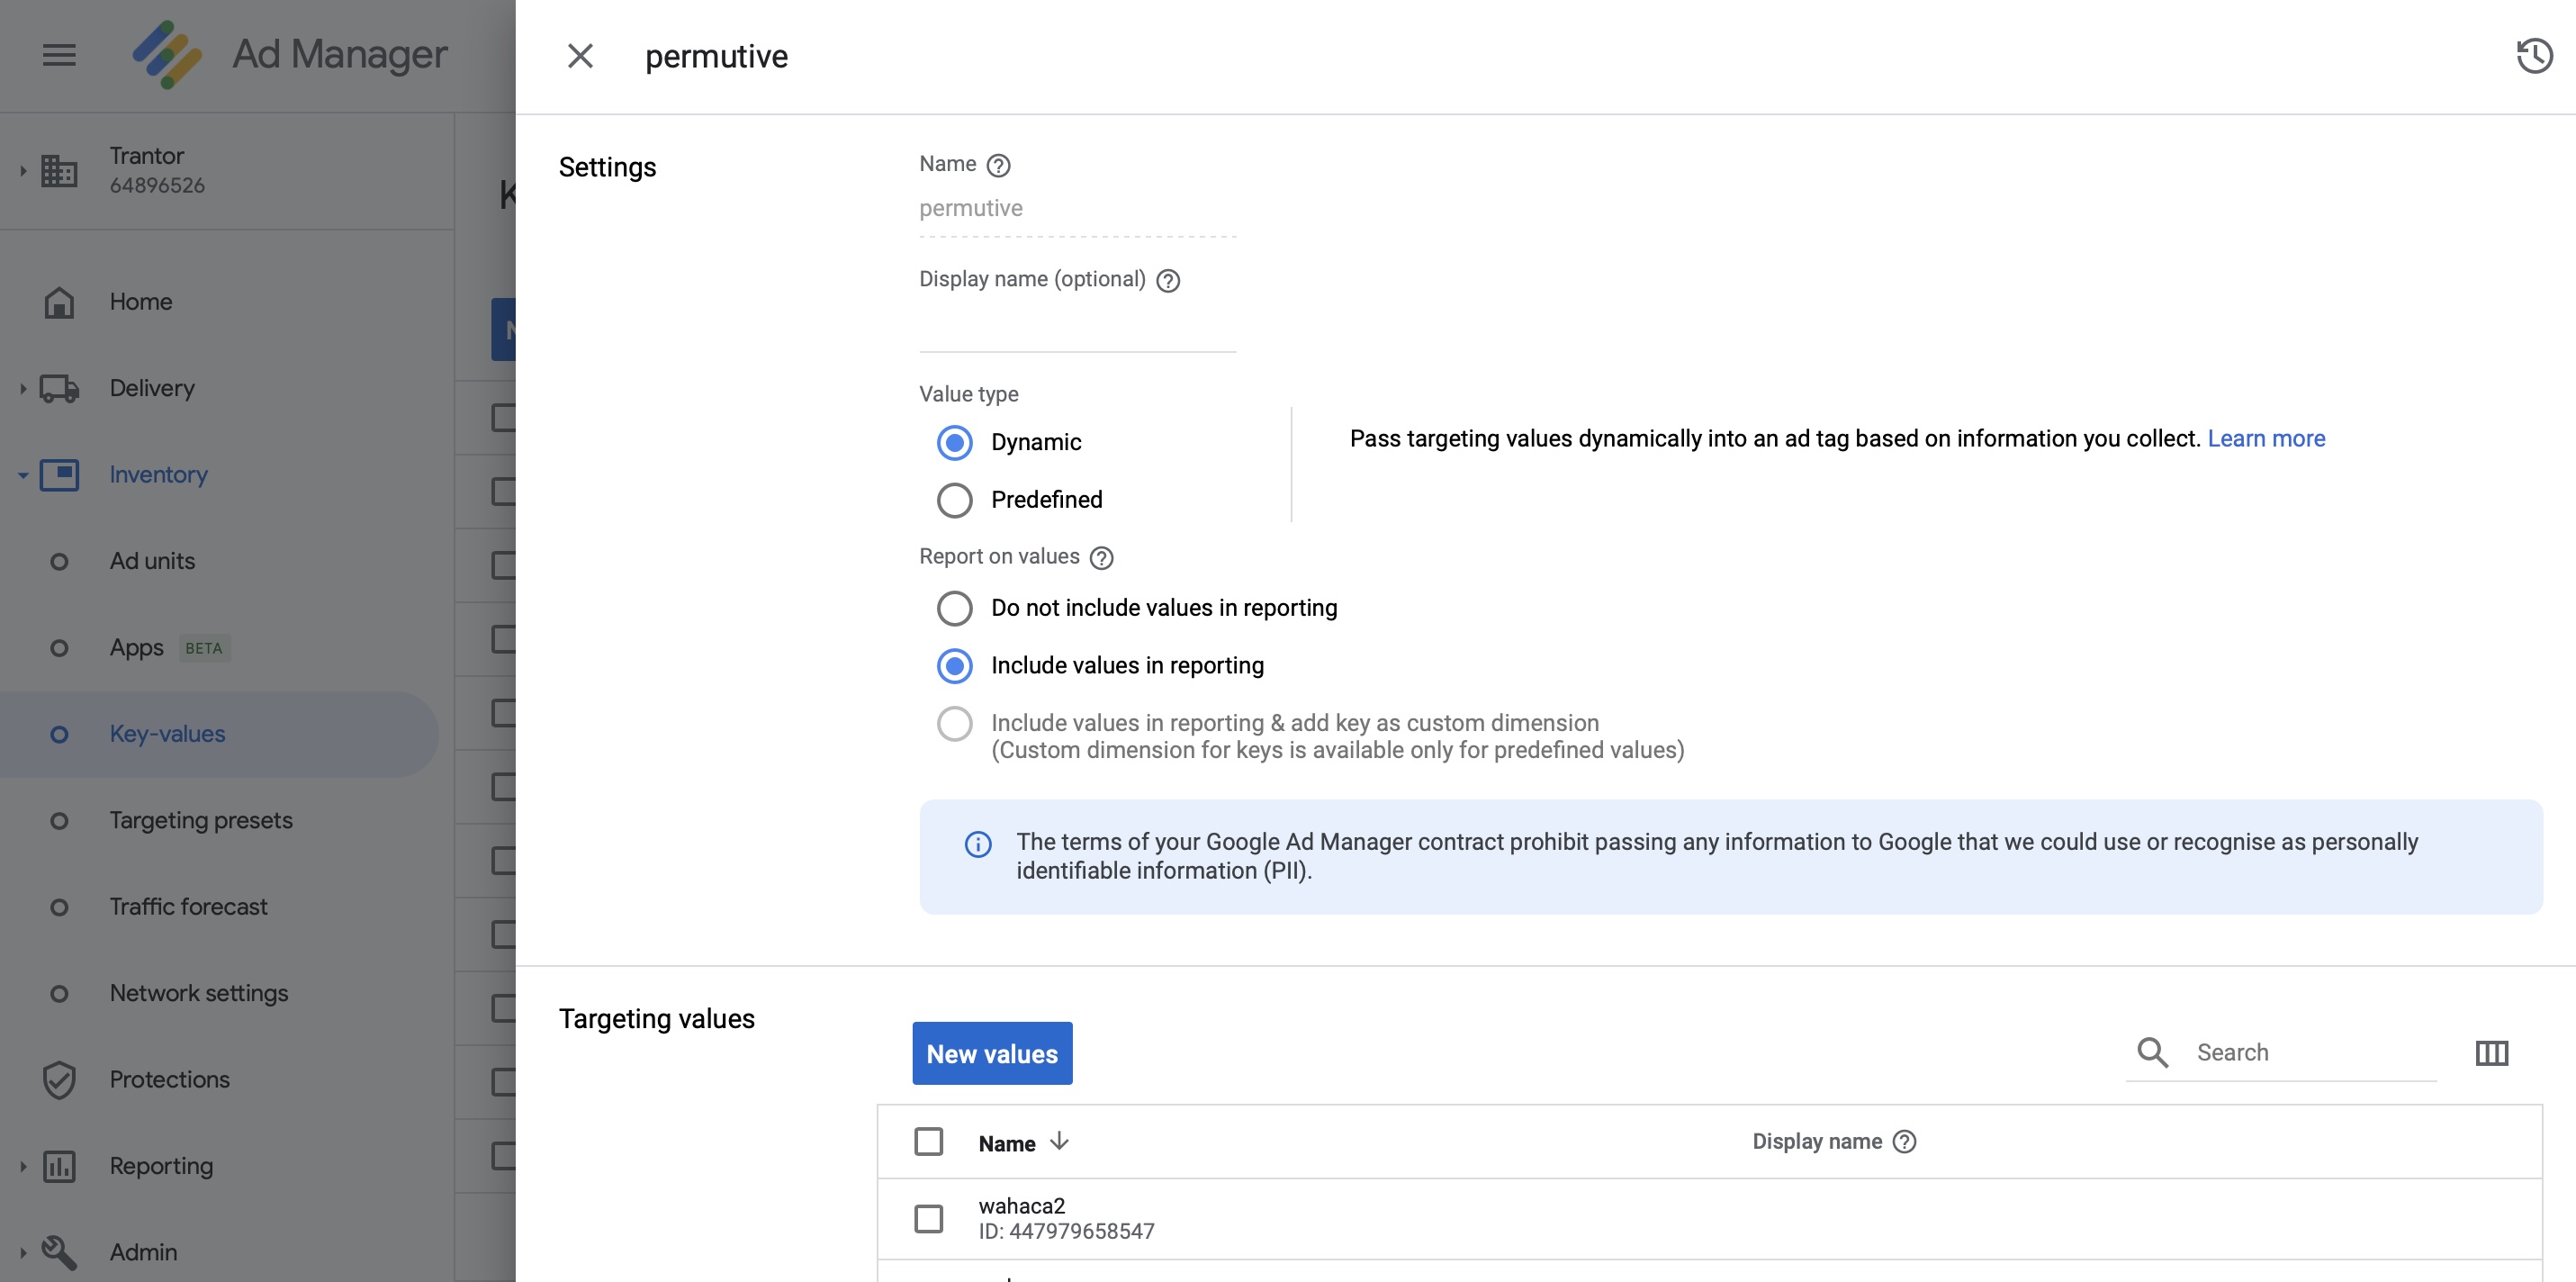Click the Delivery truck icon
This screenshot has width=2576, height=1282.
tap(58, 388)
